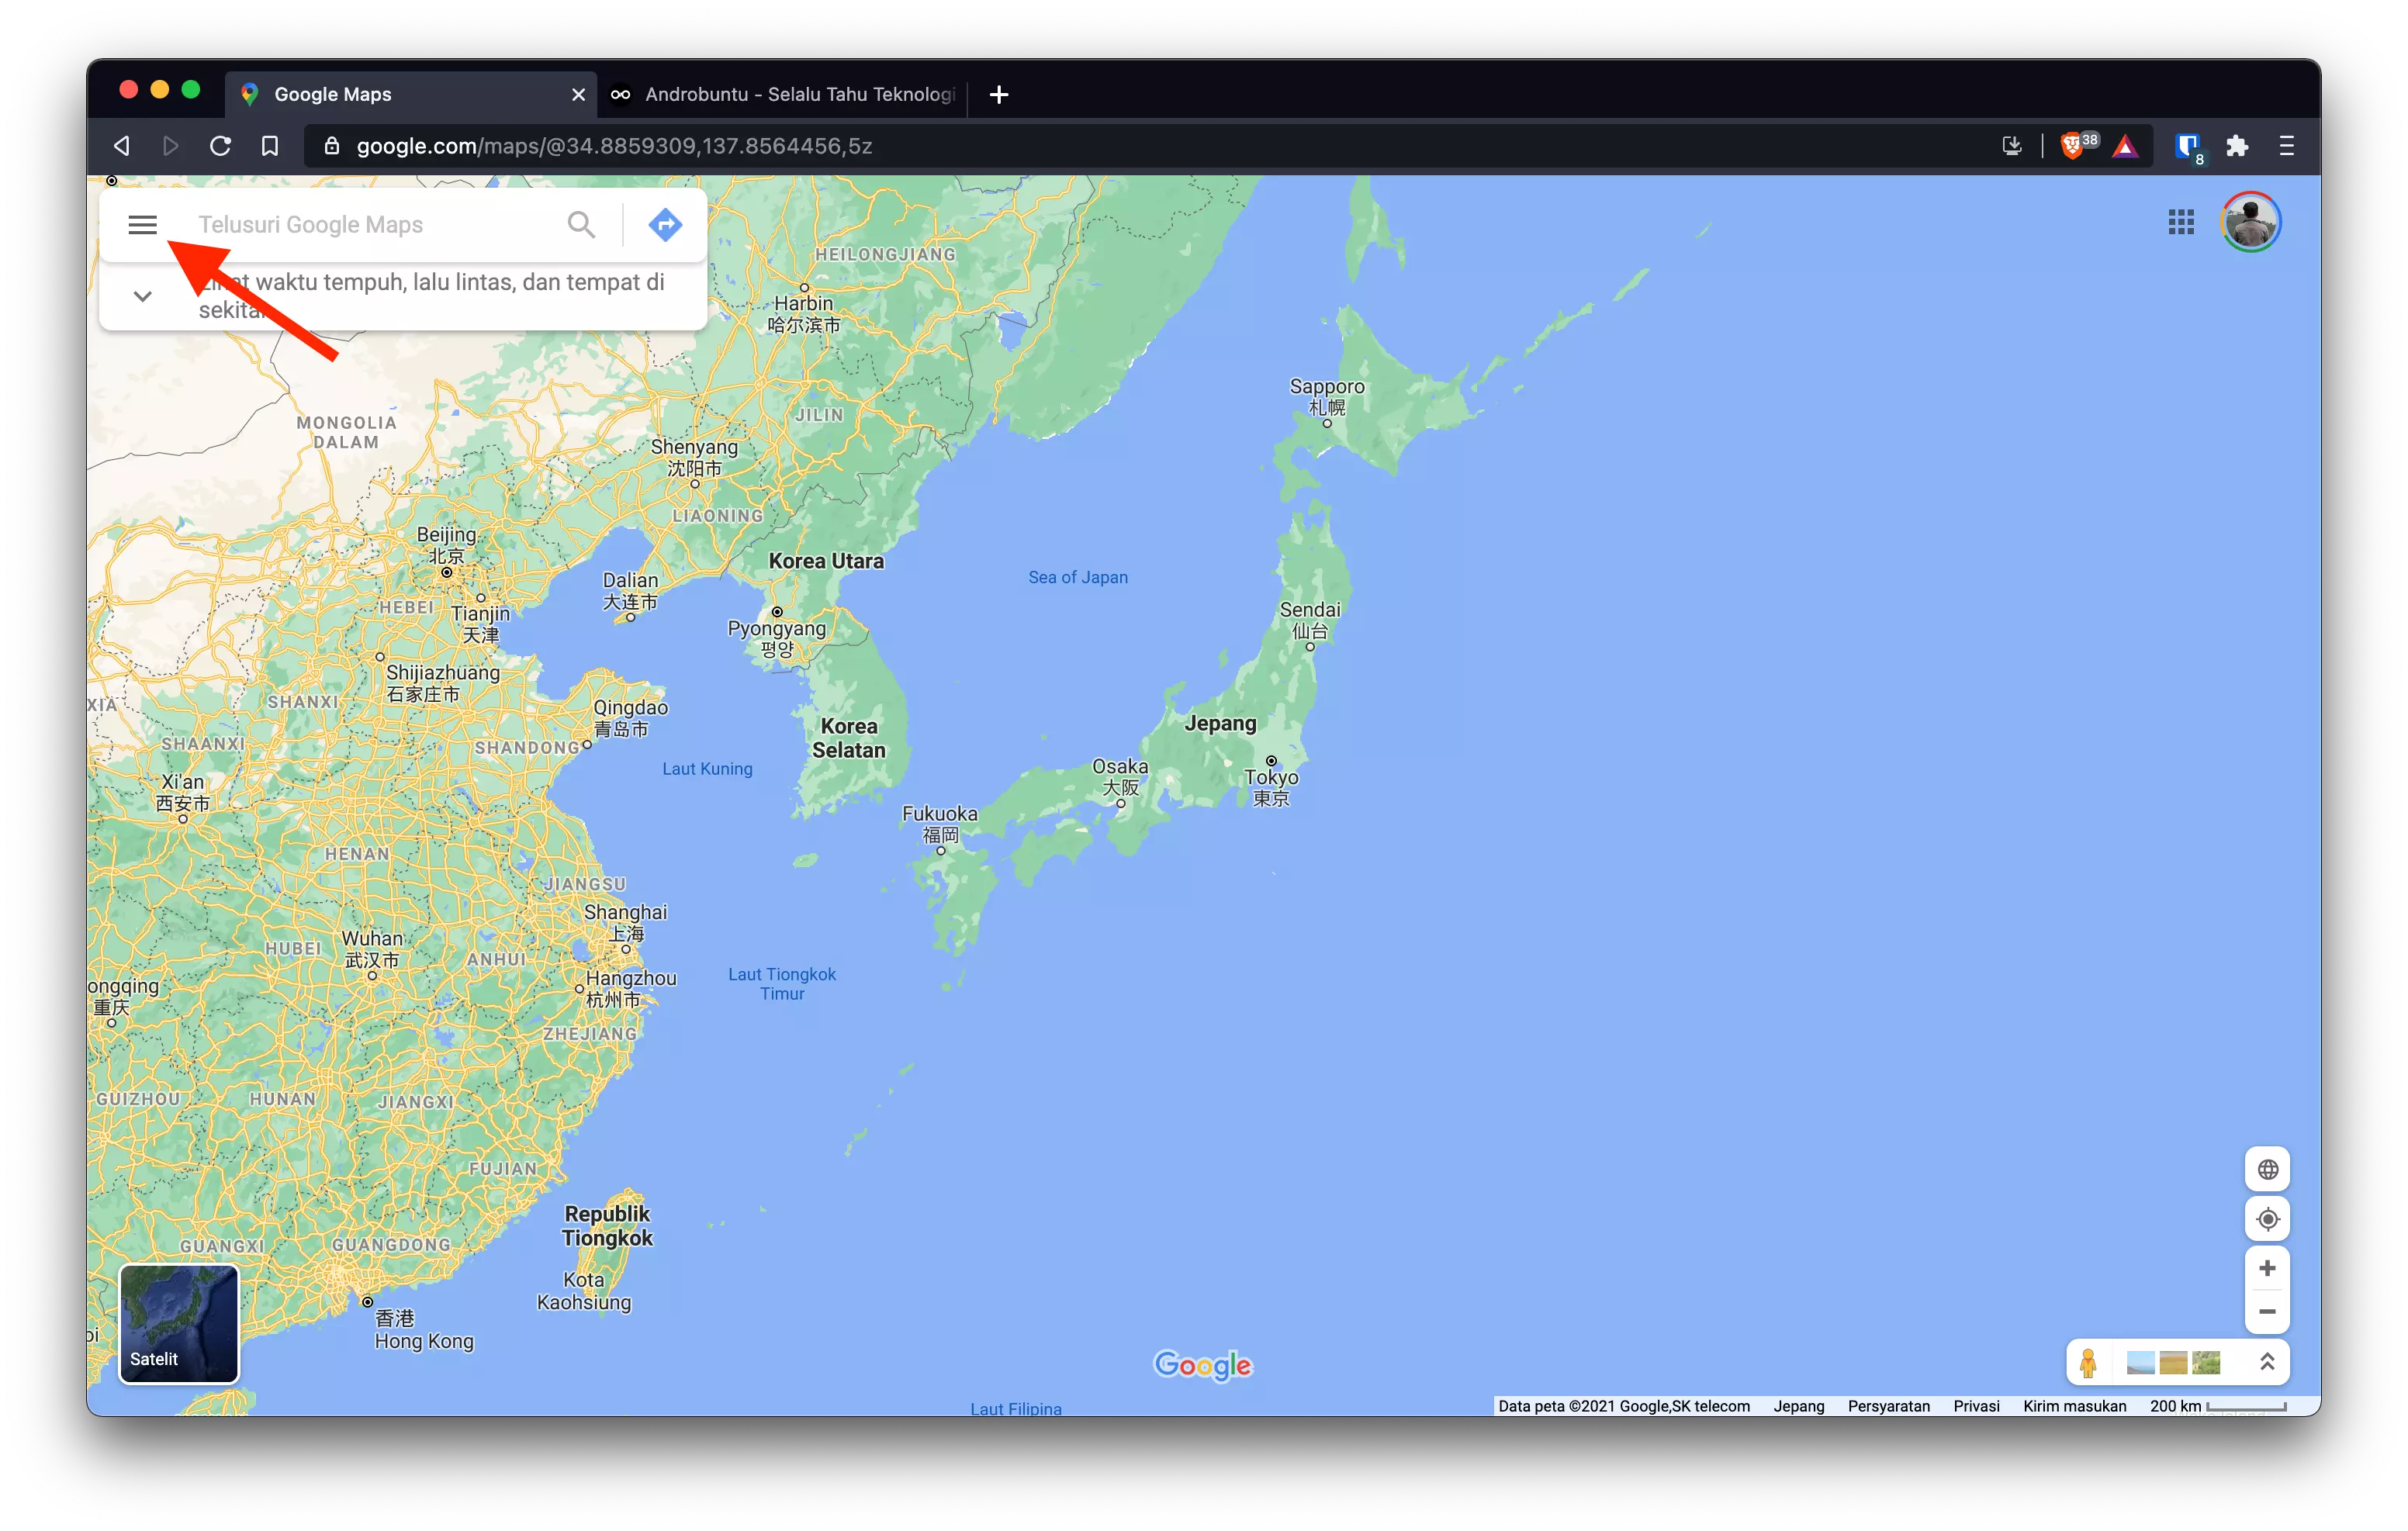This screenshot has height=1531, width=2408.
Task: Open Google apps grid icon
Action: pos(2181,221)
